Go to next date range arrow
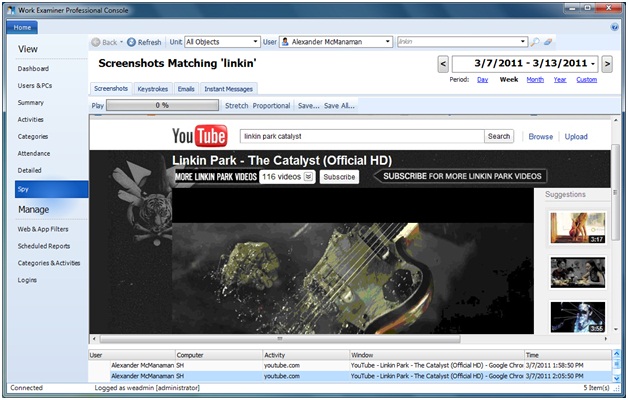628x400 pixels. (607, 64)
